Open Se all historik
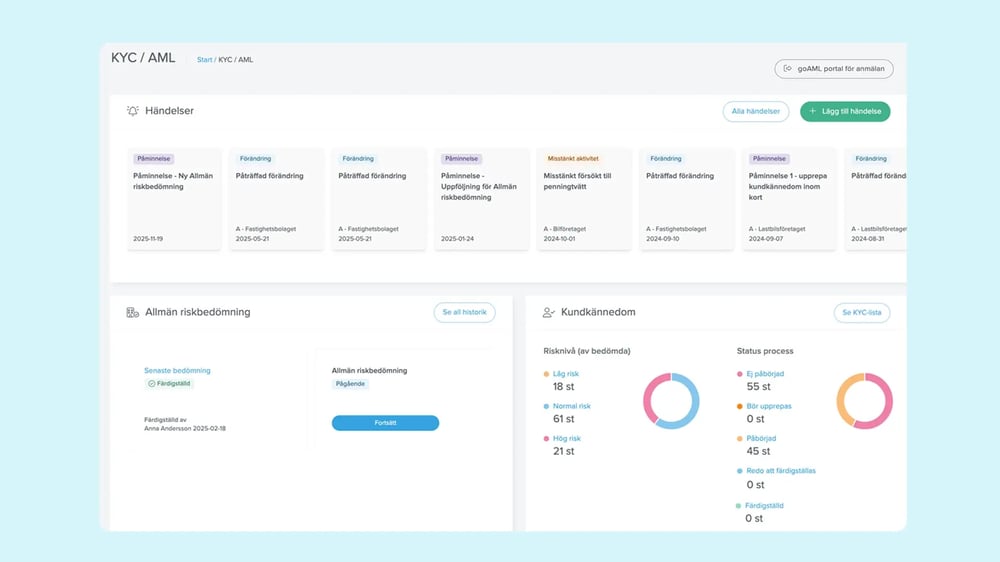Screen dimensions: 1000x562 point(464,312)
